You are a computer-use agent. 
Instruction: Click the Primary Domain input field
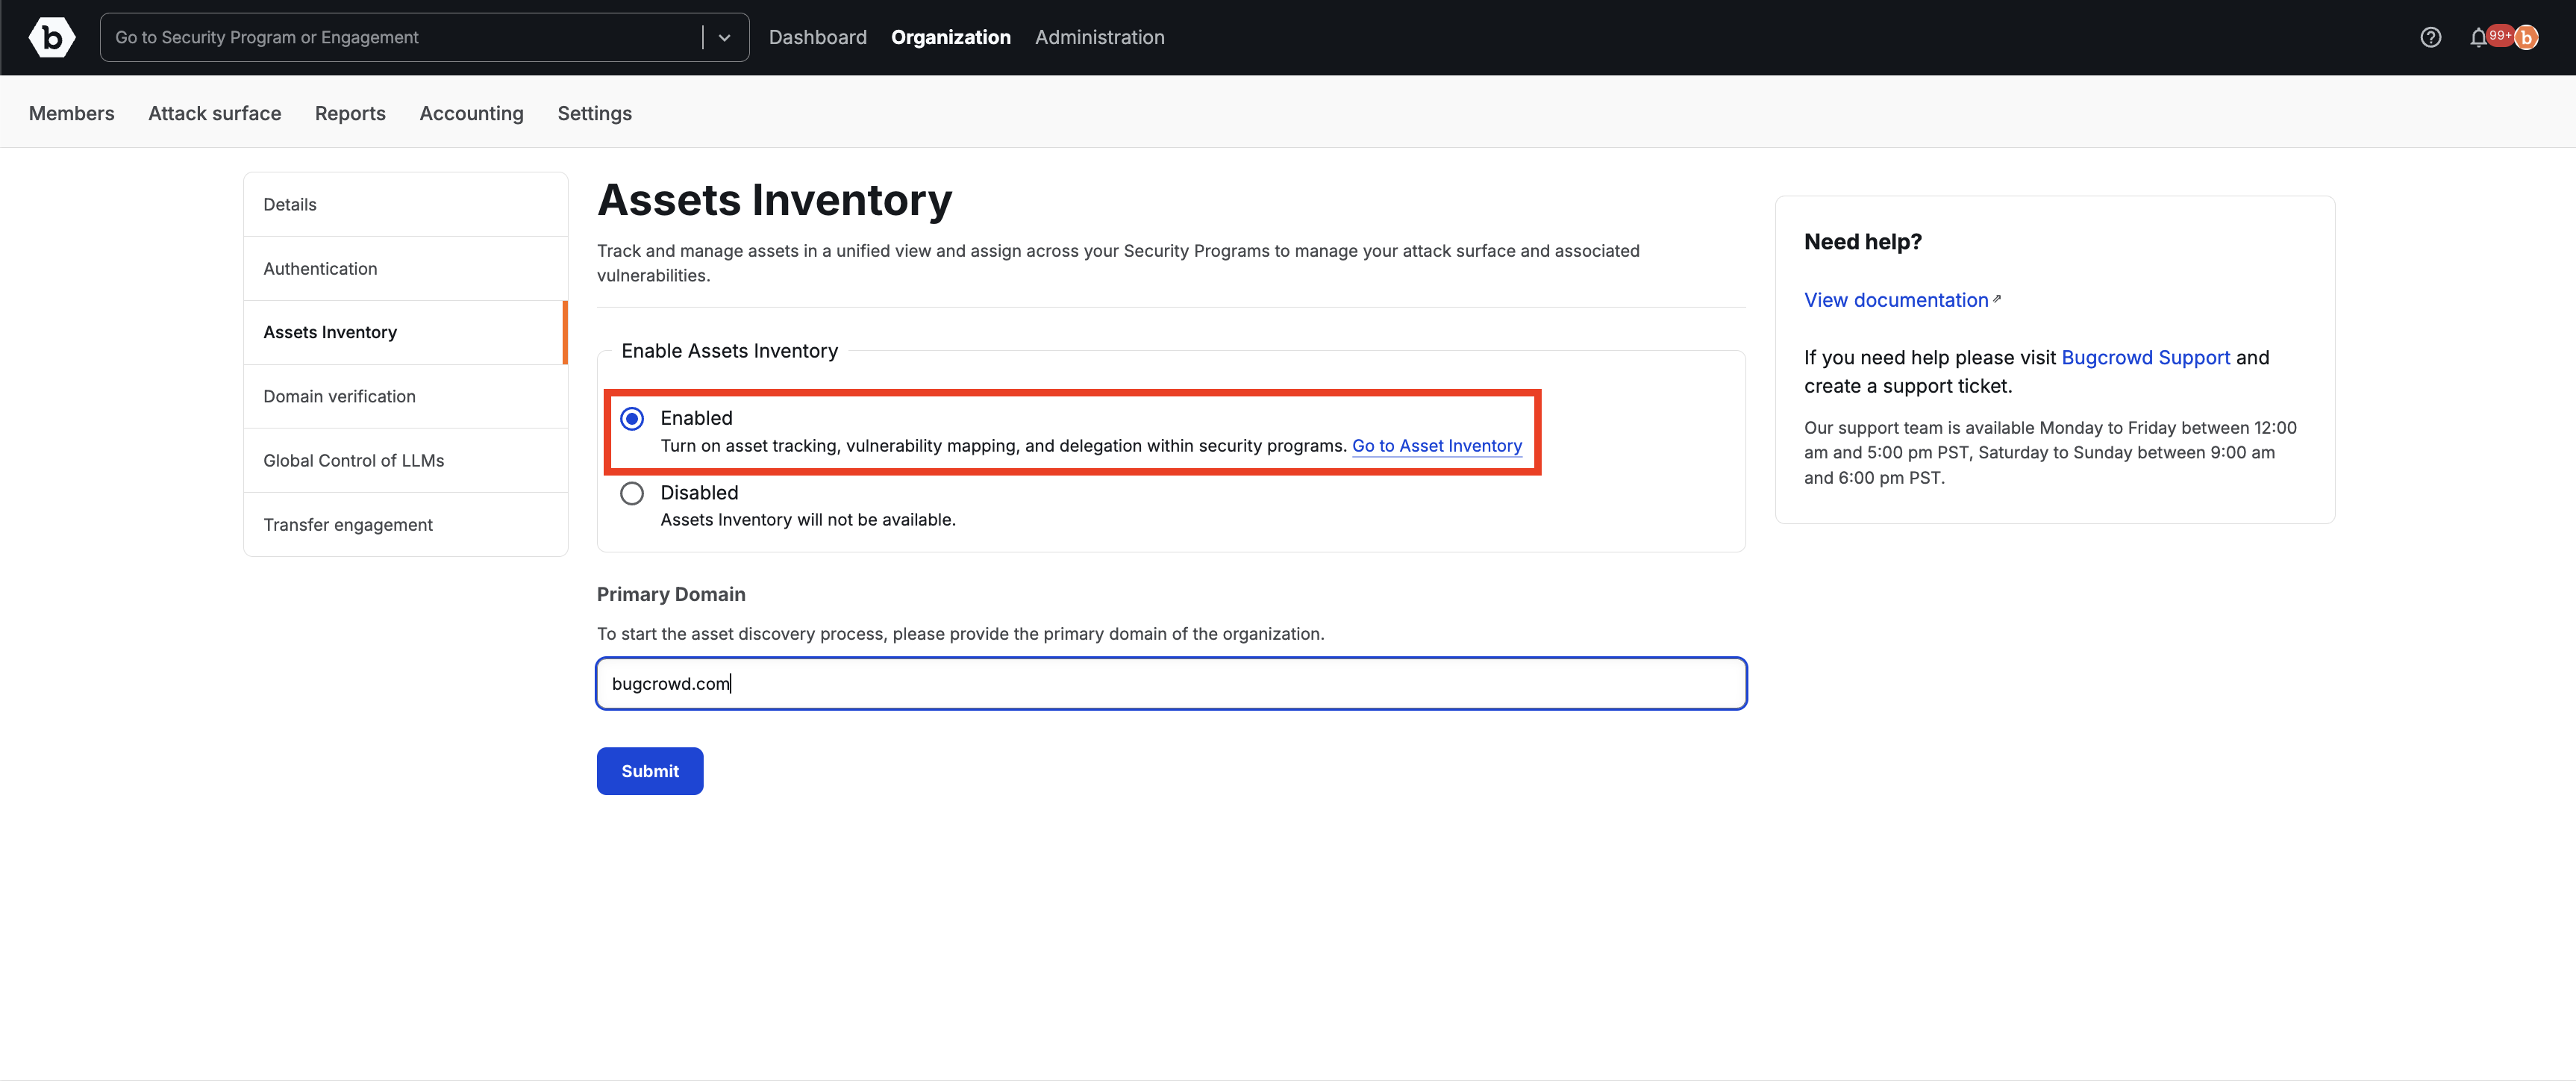coord(1171,684)
